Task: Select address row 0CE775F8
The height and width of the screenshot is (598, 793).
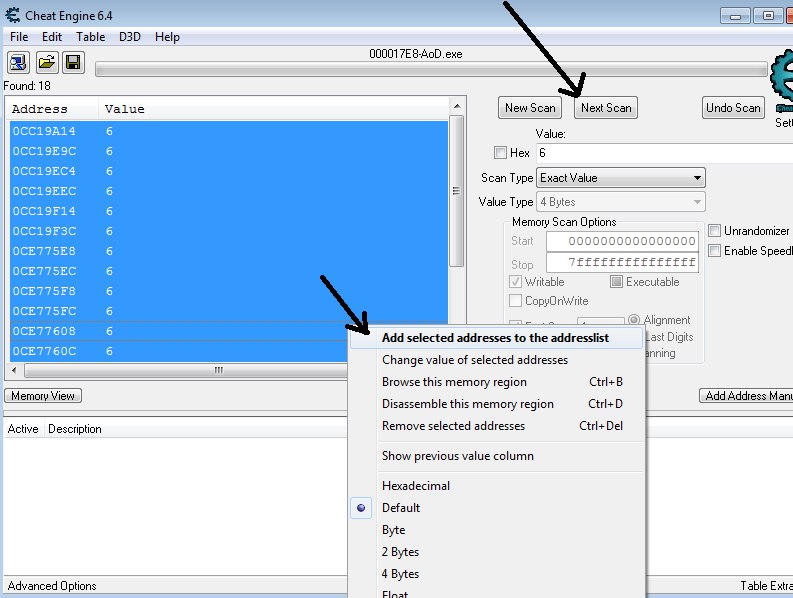Action: point(229,291)
